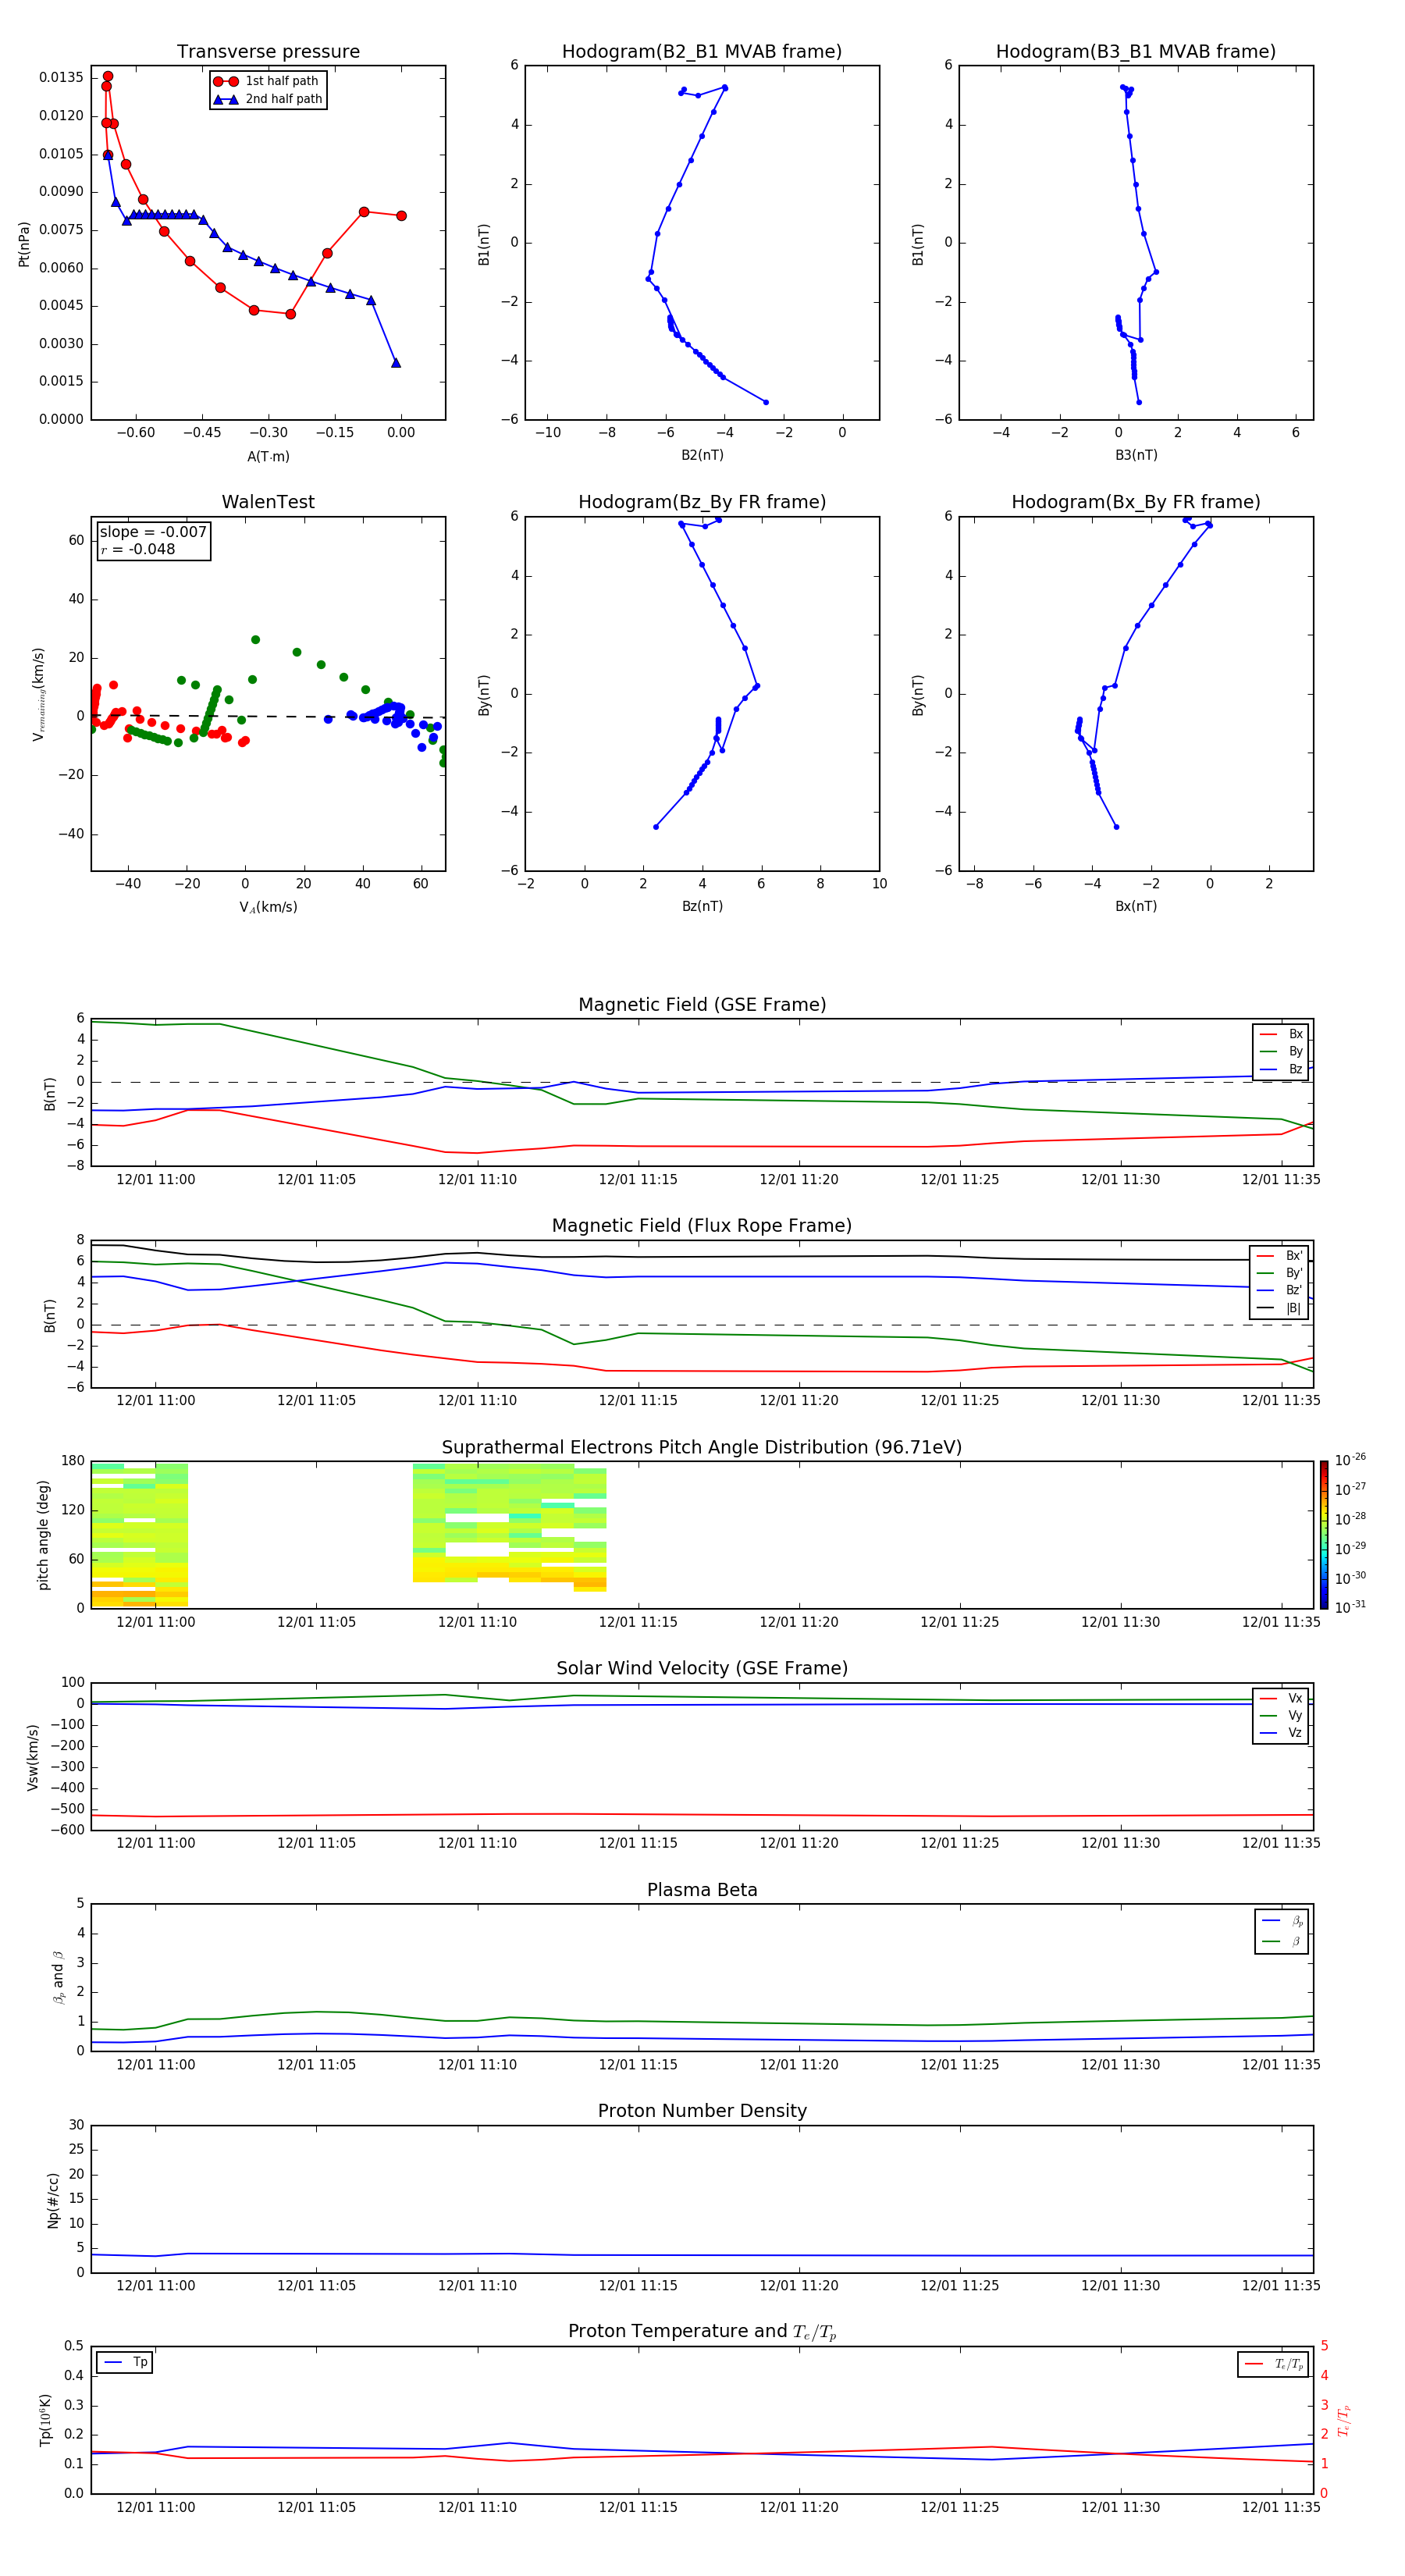The height and width of the screenshot is (2576, 1405).
Task: Click the 10^-26 colorbar label
Action: point(1350,1460)
